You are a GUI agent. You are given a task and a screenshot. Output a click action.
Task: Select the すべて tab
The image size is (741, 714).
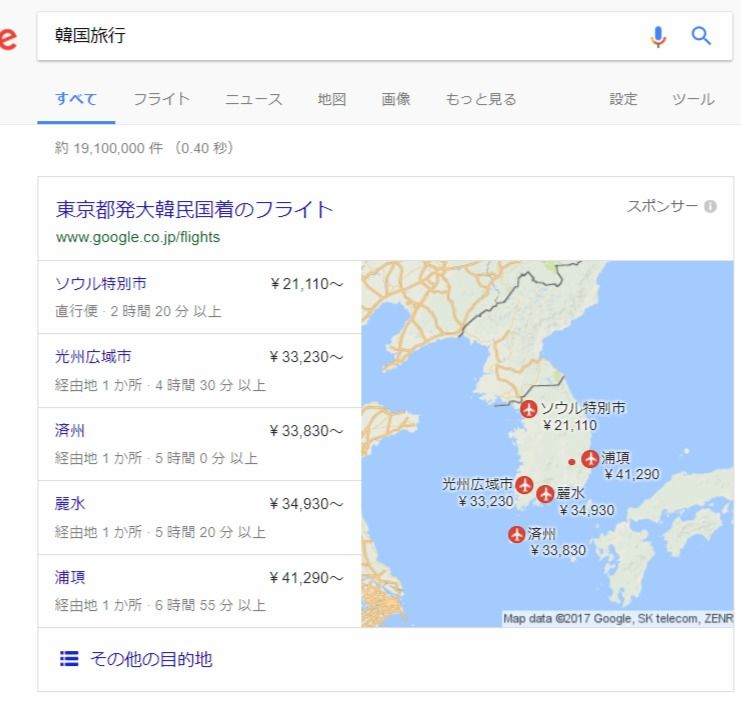(x=76, y=99)
